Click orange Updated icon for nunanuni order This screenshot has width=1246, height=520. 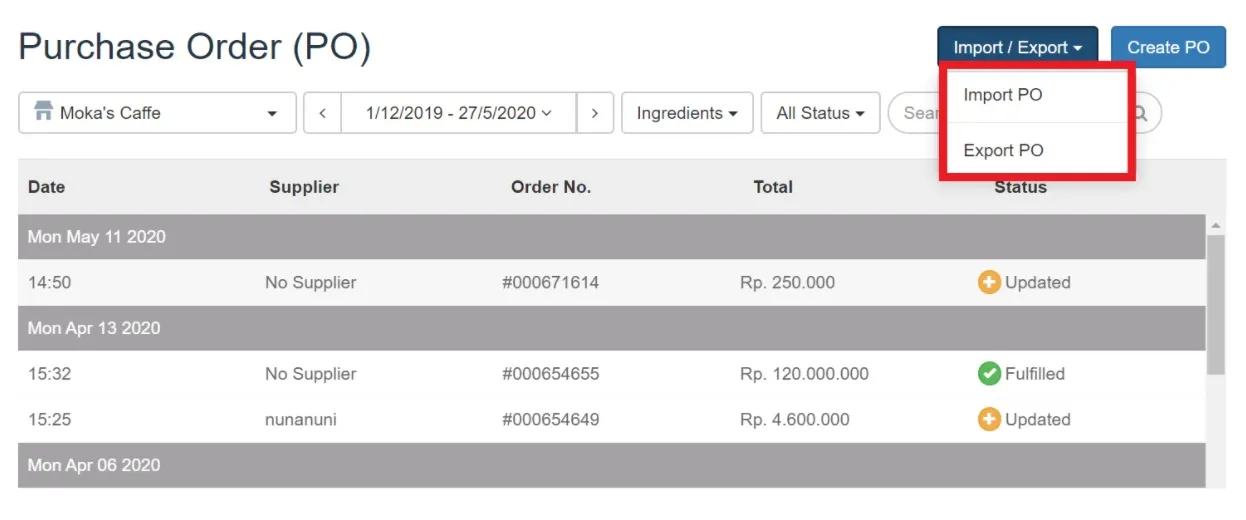(989, 419)
